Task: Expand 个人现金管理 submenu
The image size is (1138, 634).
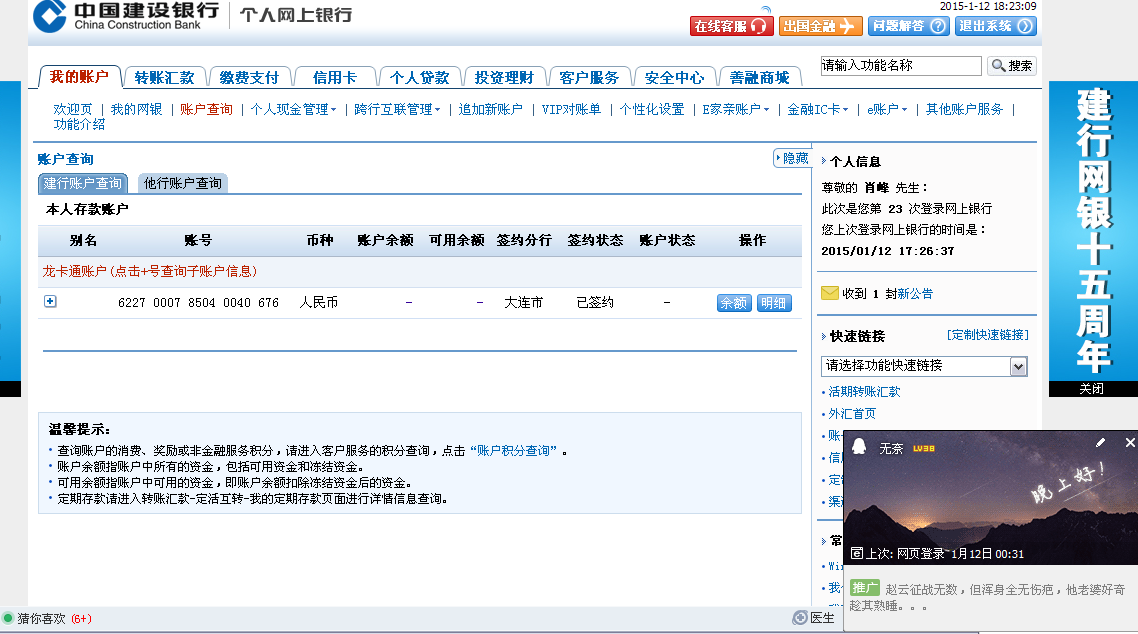Action: [x=293, y=110]
